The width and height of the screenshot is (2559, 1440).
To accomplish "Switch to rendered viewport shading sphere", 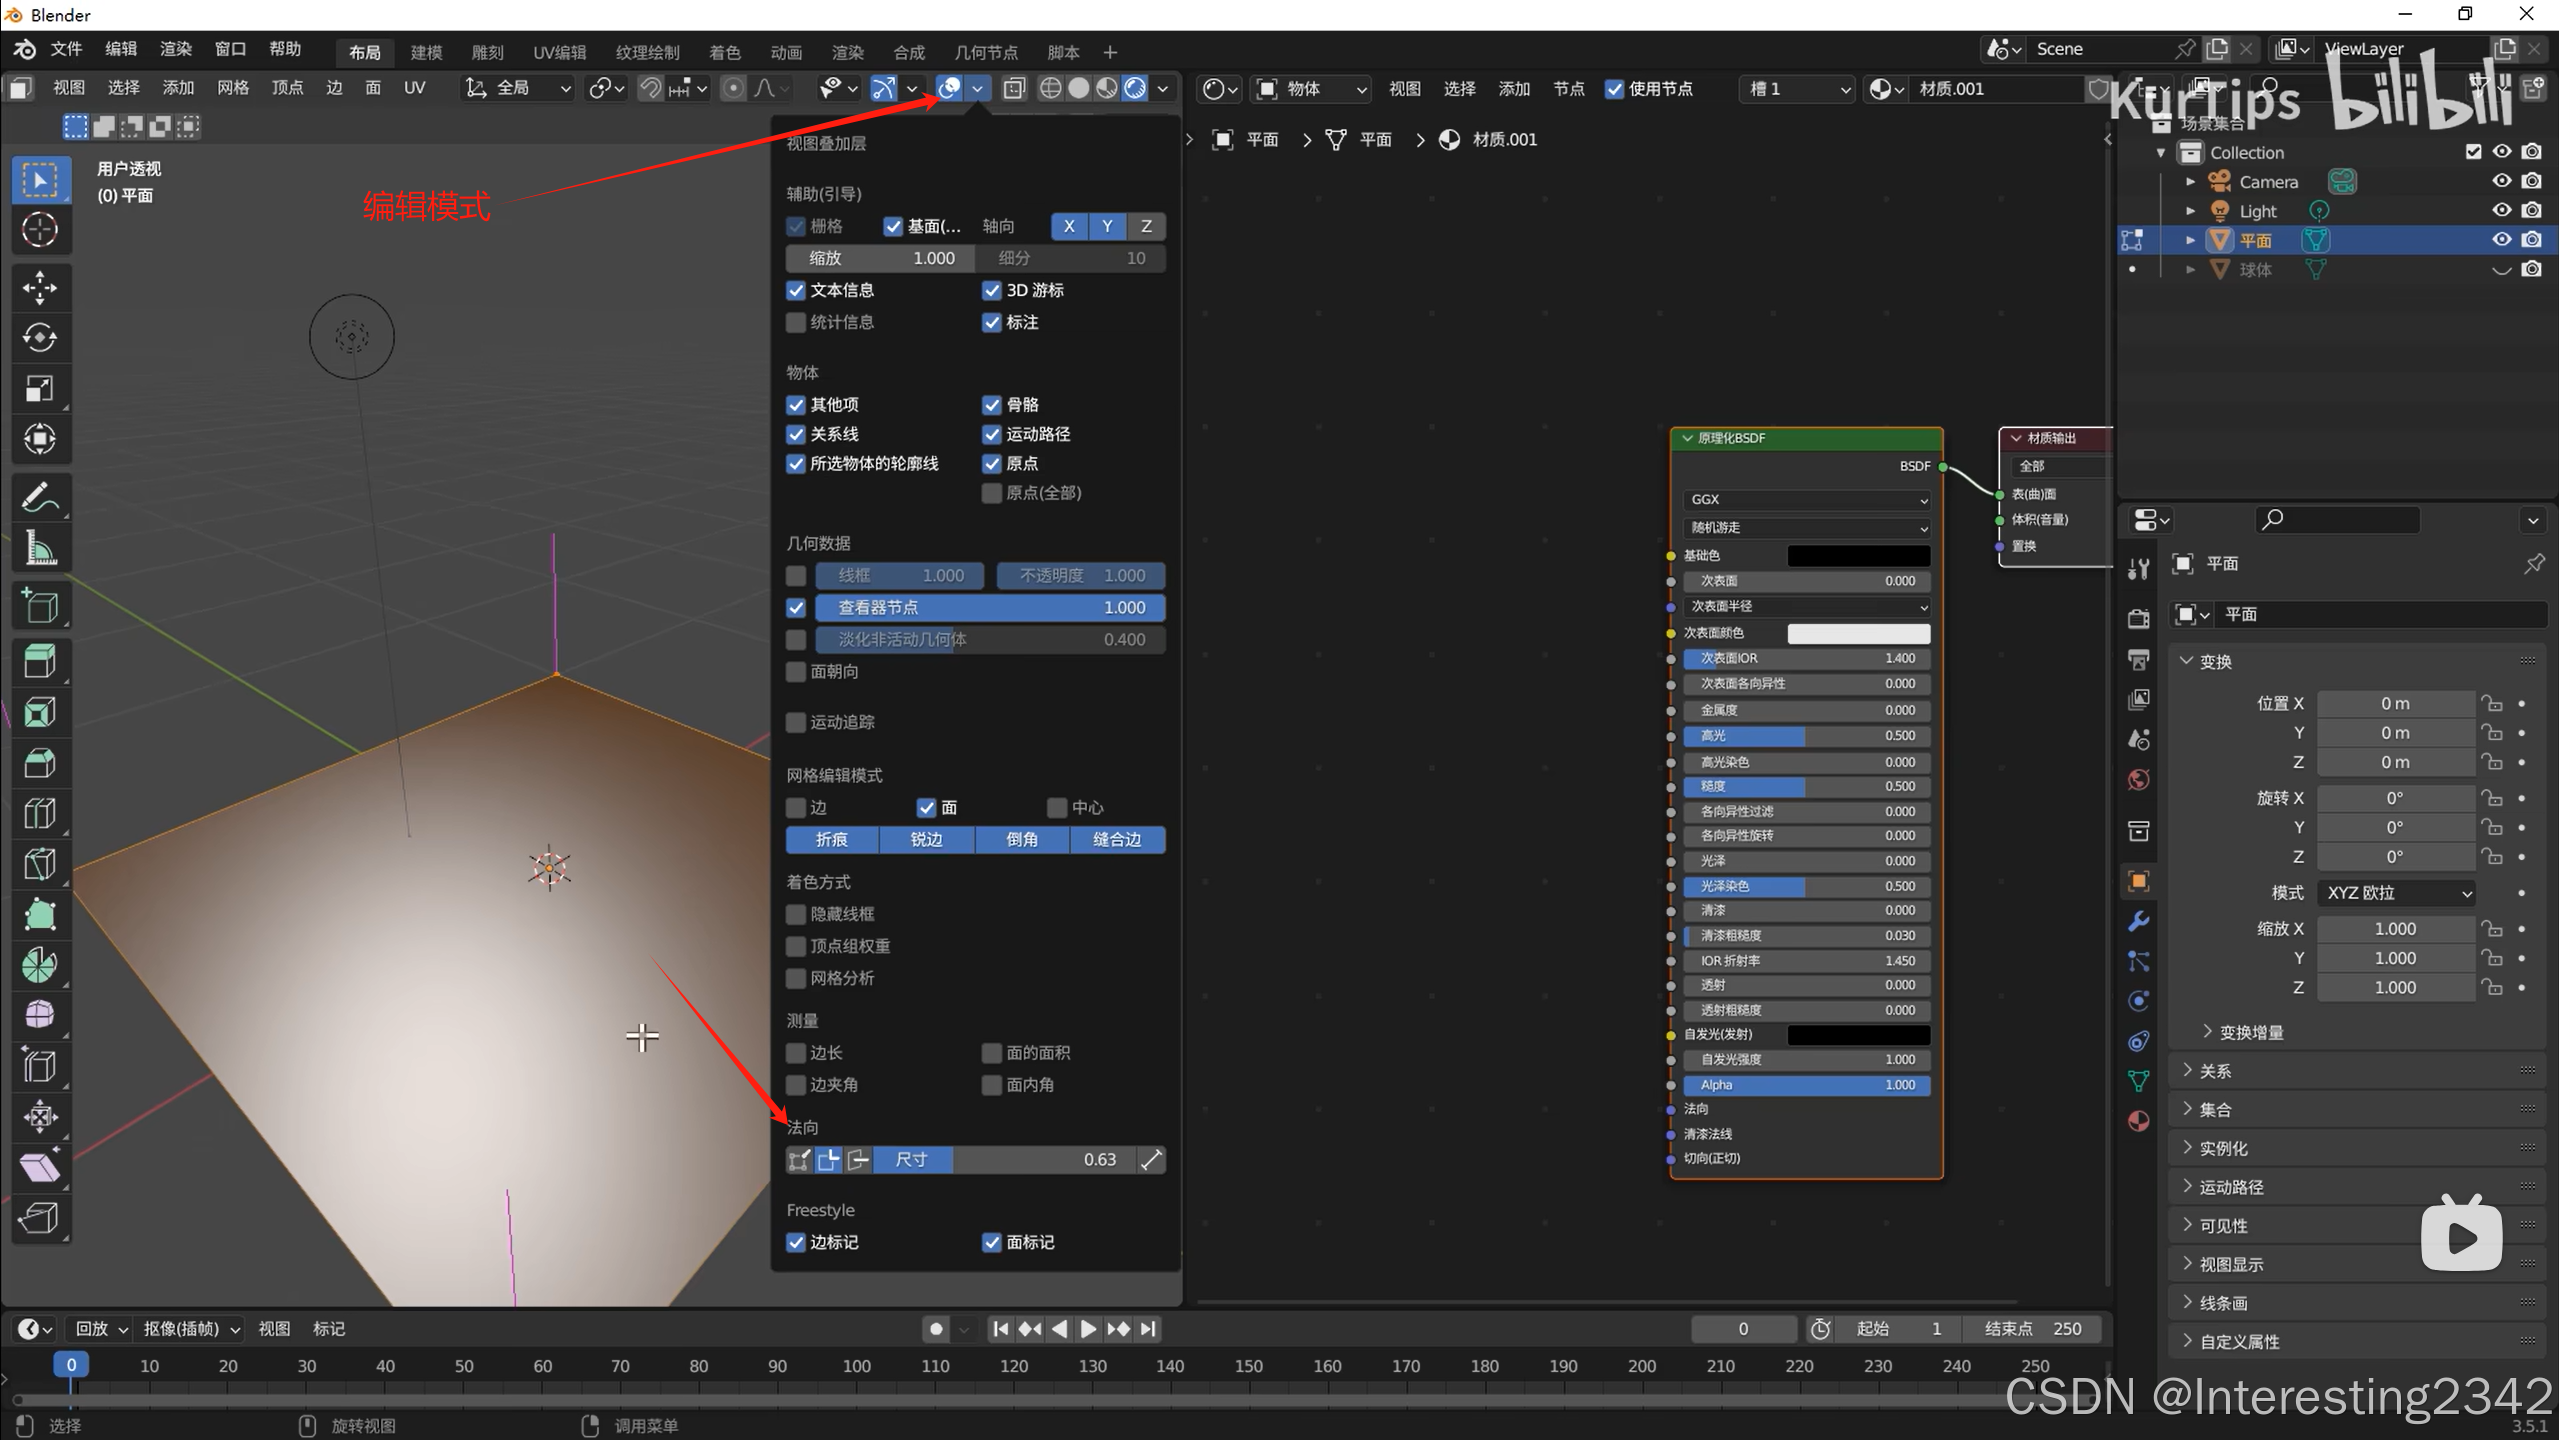I will pyautogui.click(x=1134, y=89).
